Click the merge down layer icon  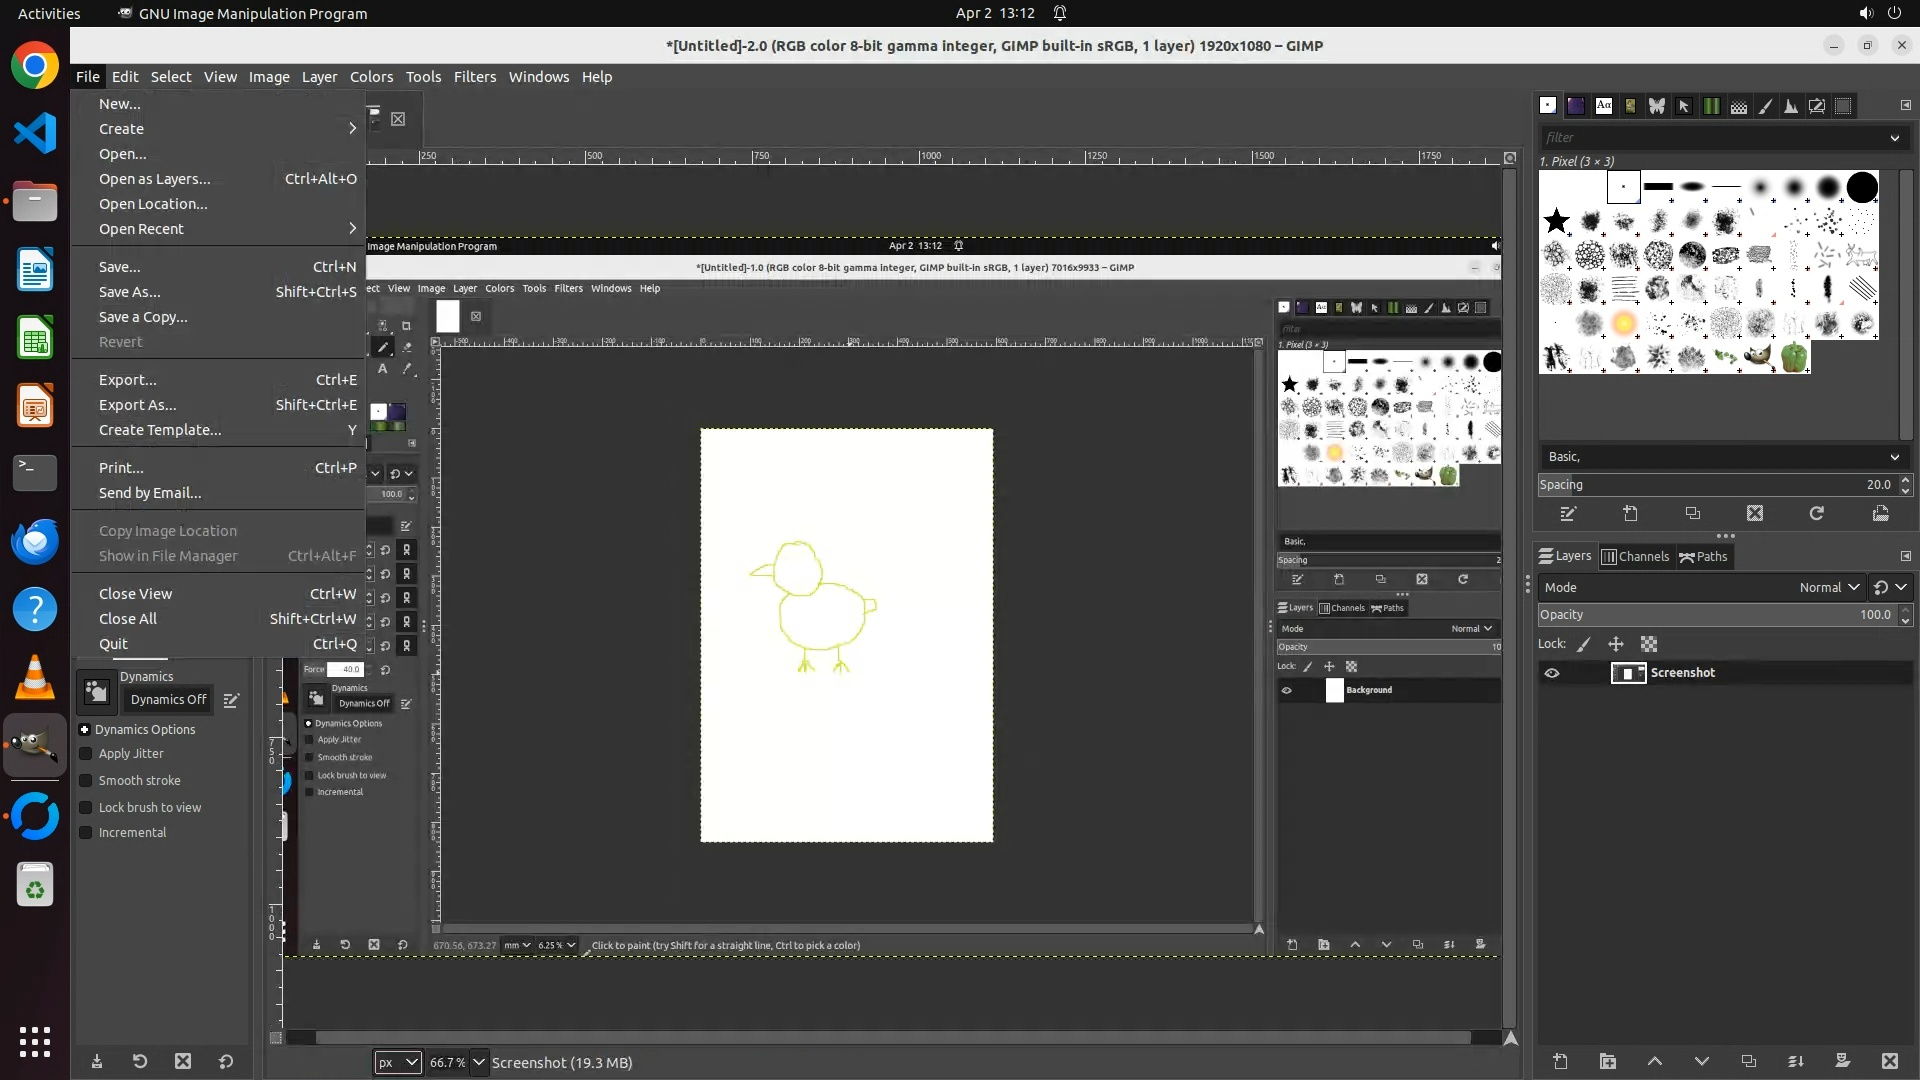(1795, 1061)
